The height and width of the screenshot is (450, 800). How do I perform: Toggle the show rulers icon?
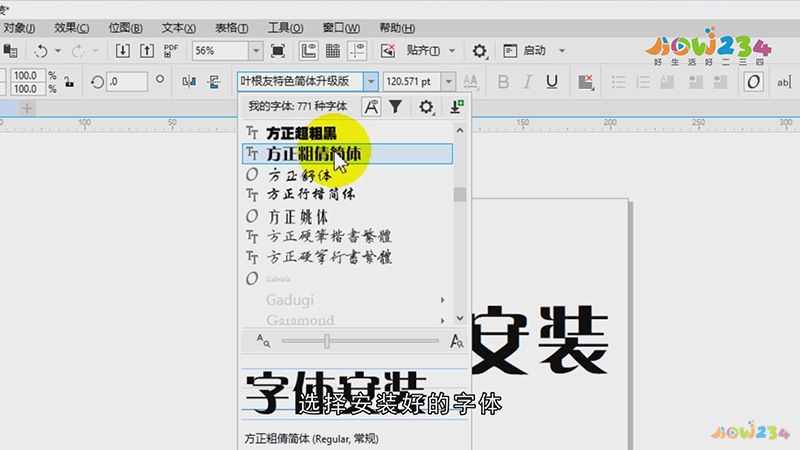[308, 51]
